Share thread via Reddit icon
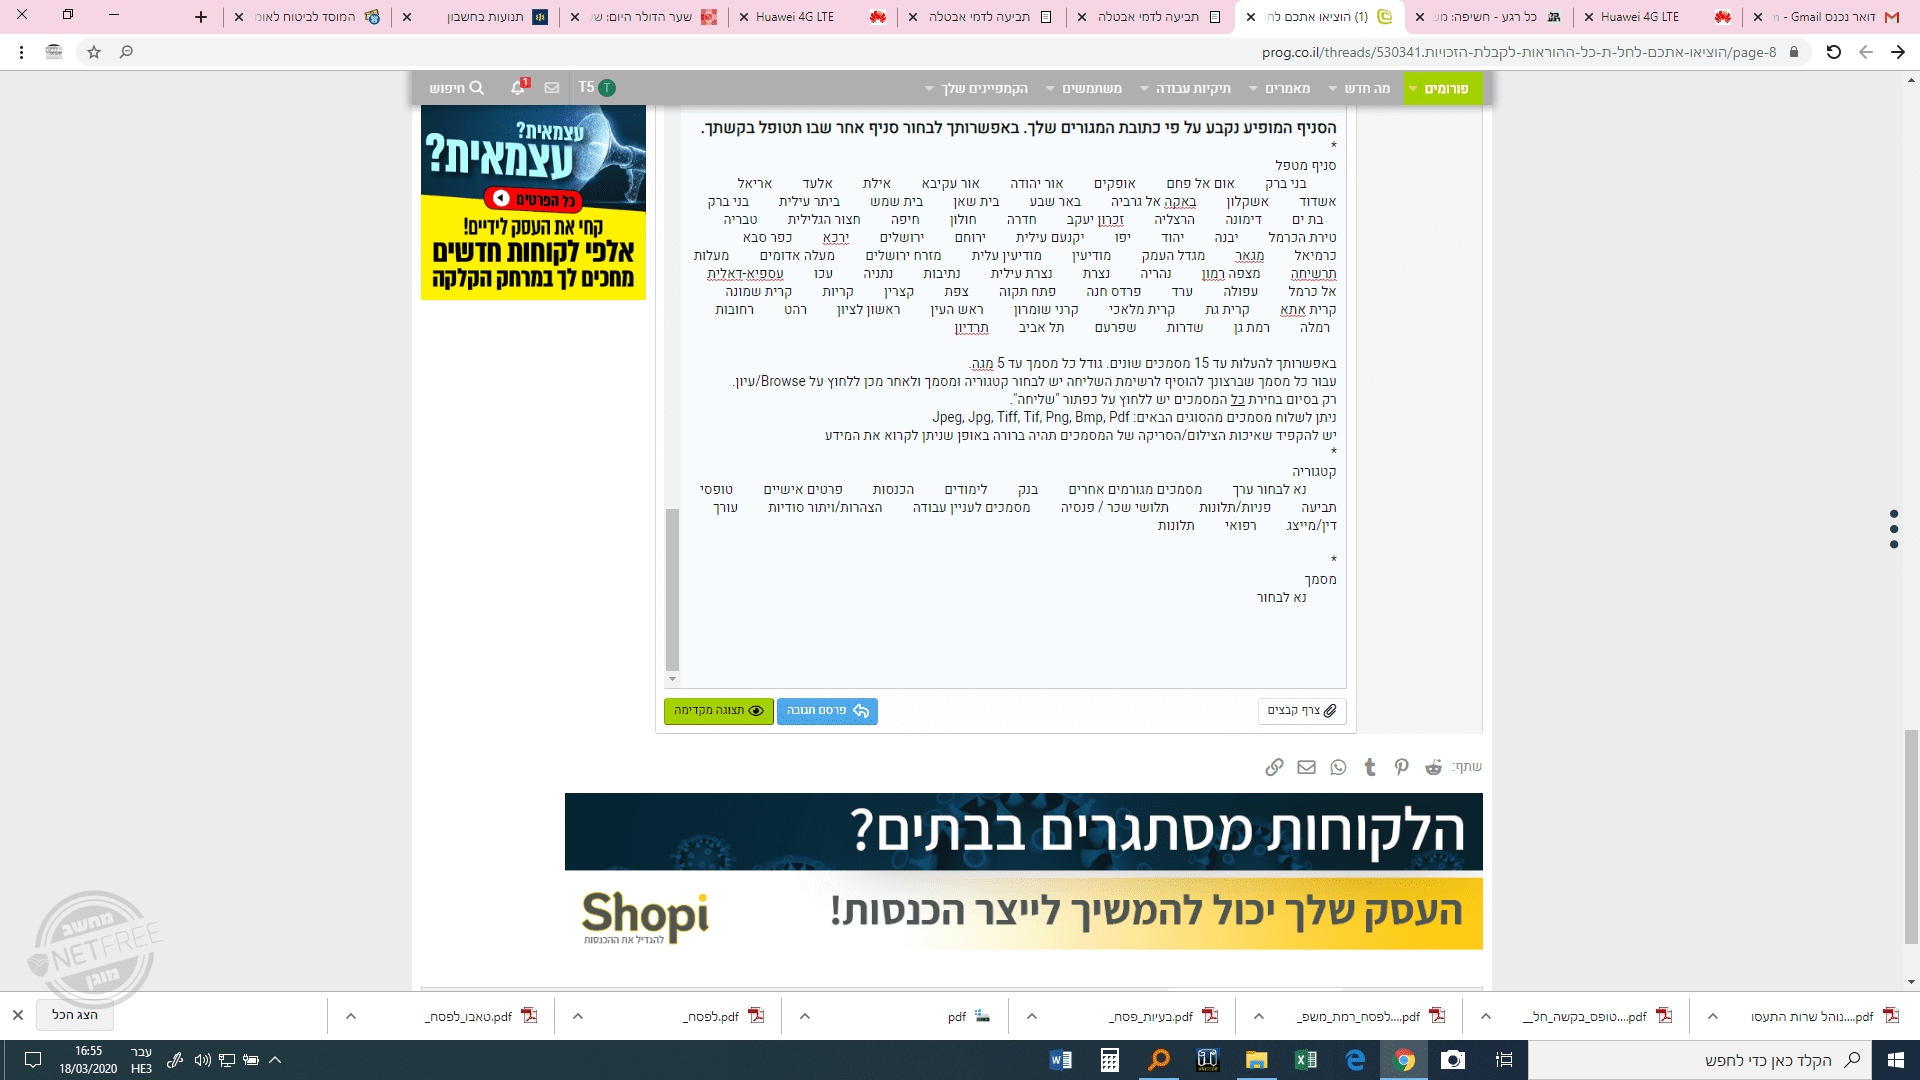Viewport: 1920px width, 1080px height. [1433, 767]
